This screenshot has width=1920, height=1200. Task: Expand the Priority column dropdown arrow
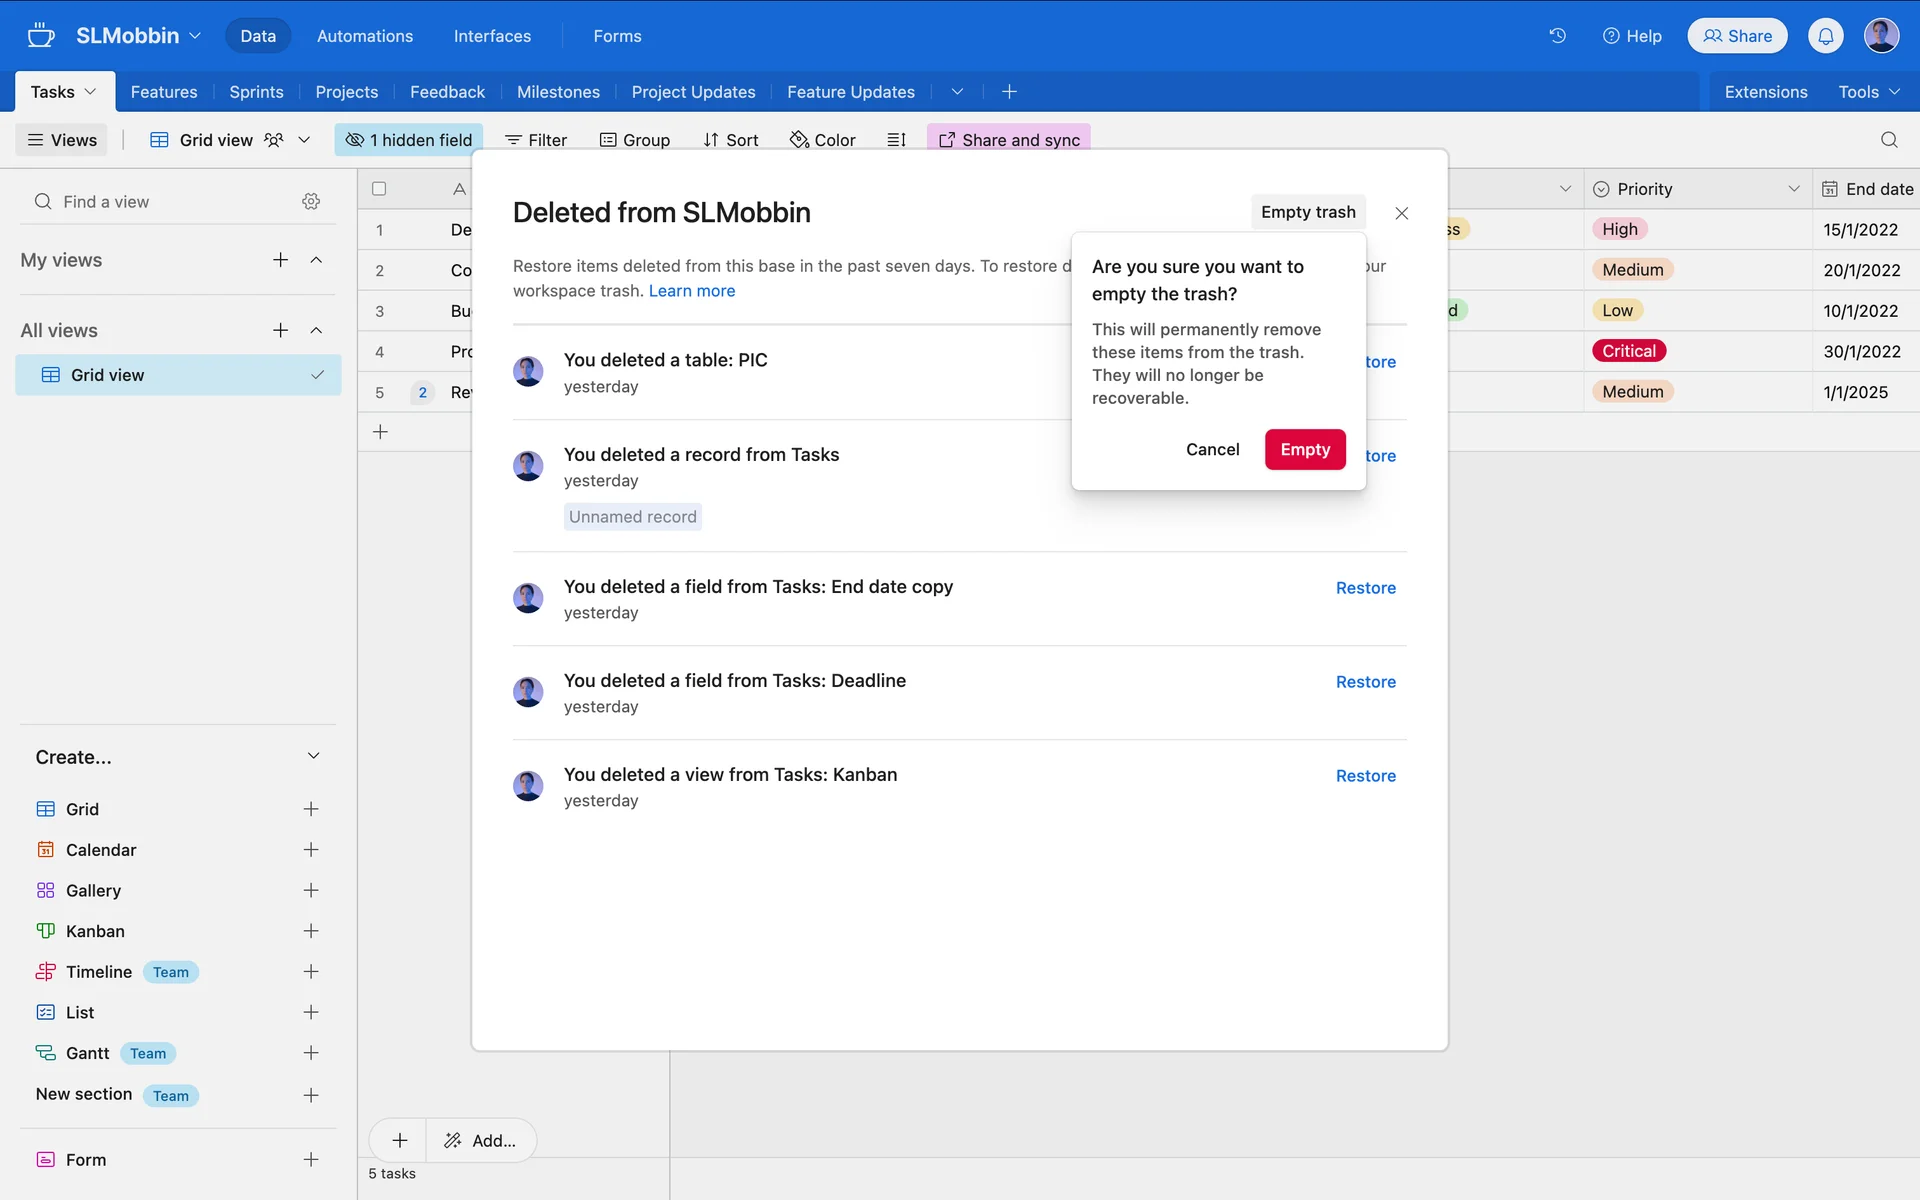(1793, 189)
